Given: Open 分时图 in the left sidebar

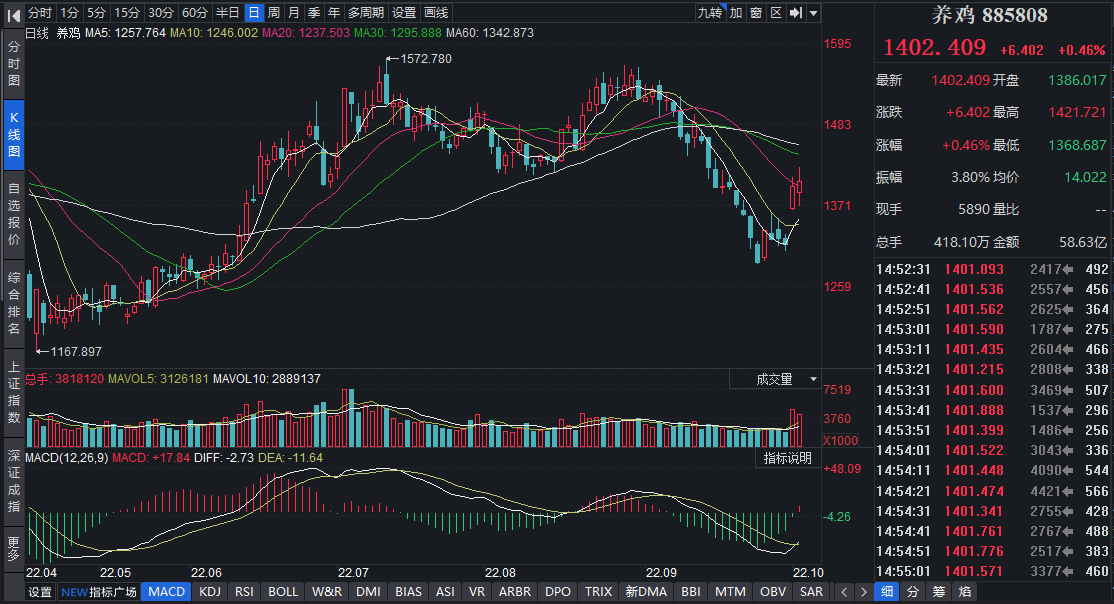Looking at the screenshot, I should (x=13, y=65).
